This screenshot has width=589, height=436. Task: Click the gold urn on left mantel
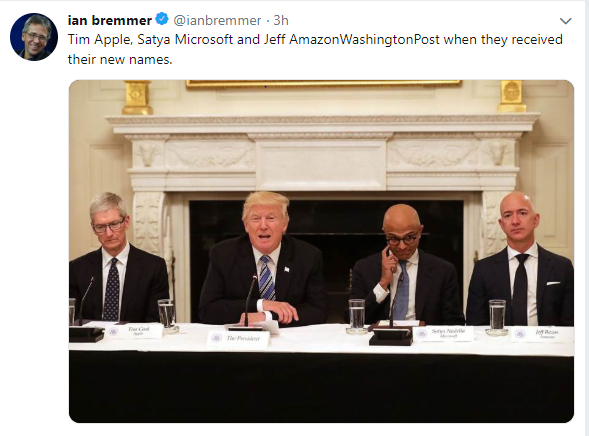tap(137, 97)
